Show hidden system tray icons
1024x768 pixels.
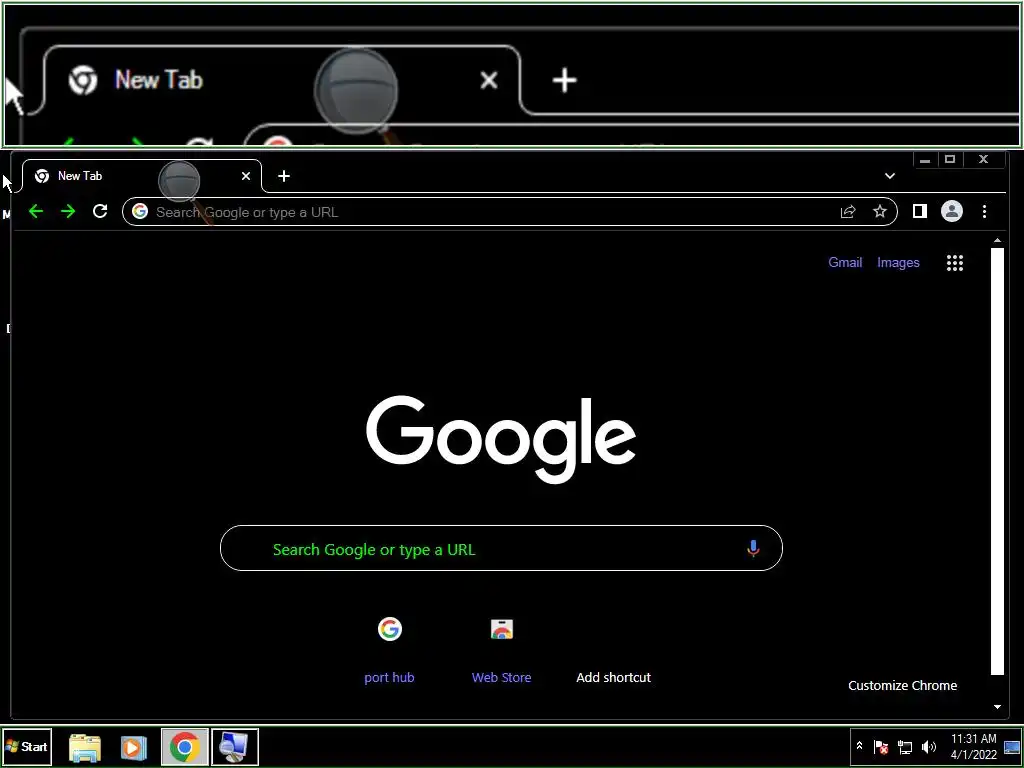point(859,746)
